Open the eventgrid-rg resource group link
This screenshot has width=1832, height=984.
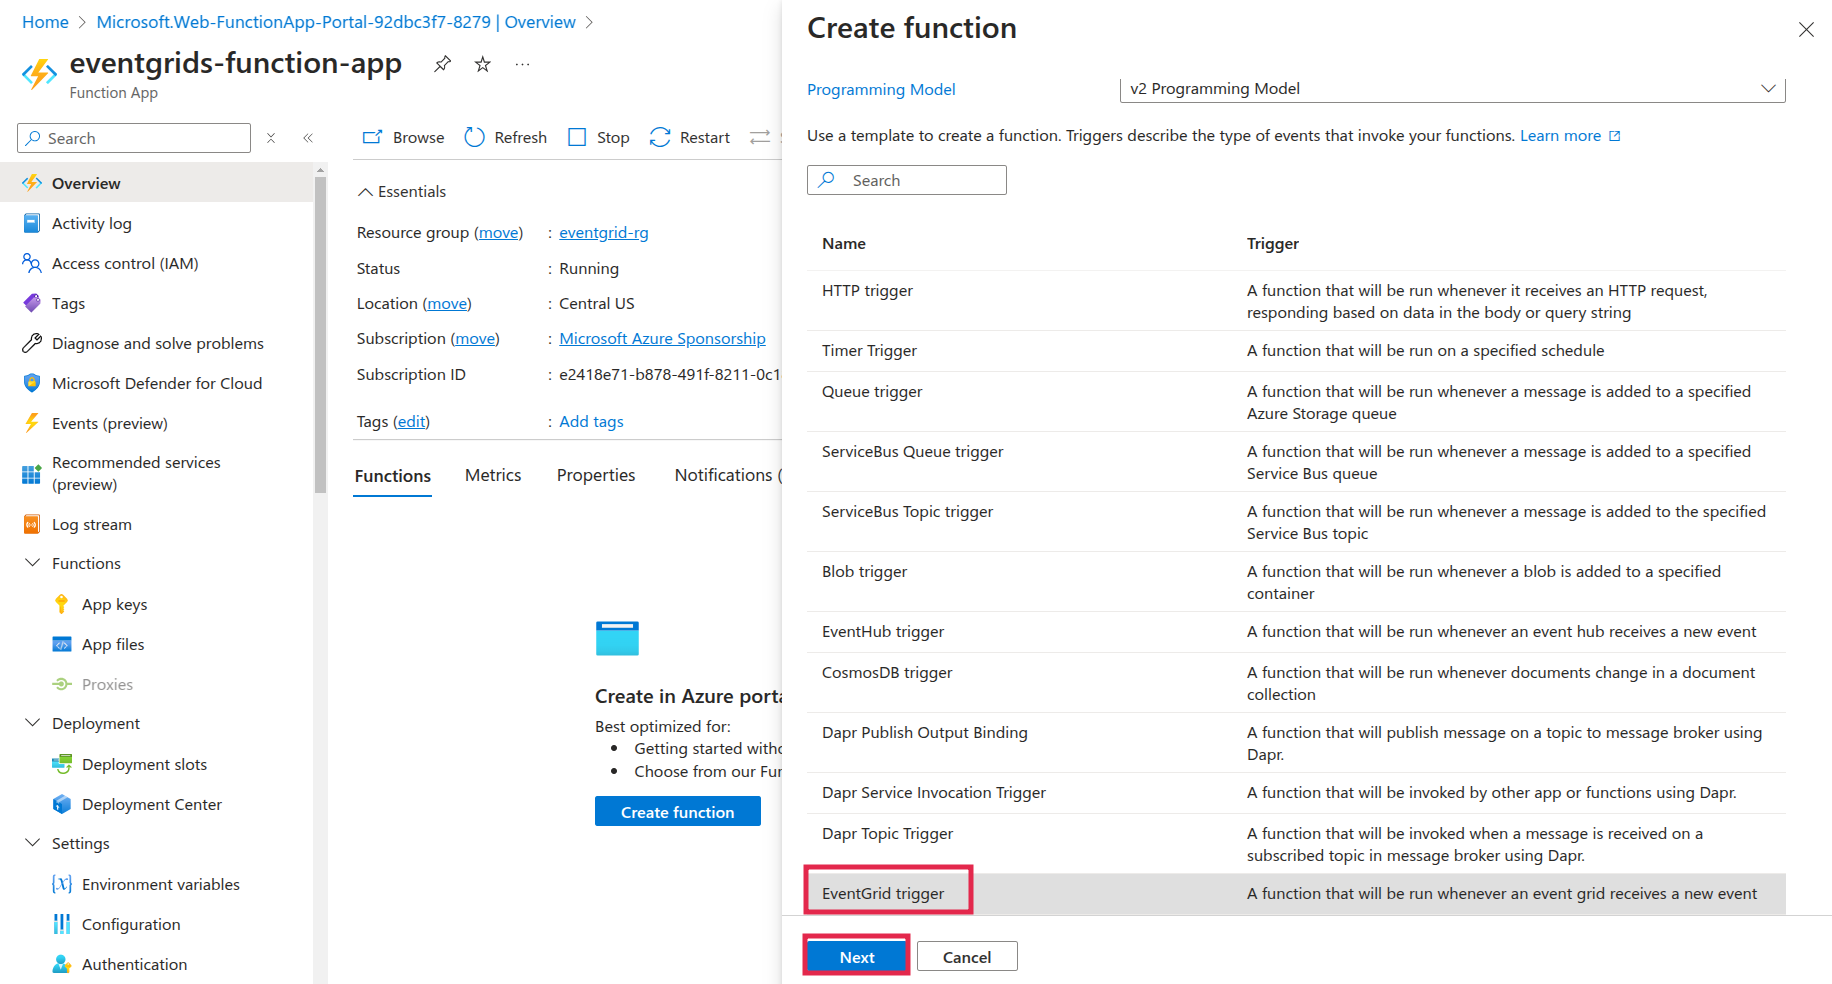603,232
